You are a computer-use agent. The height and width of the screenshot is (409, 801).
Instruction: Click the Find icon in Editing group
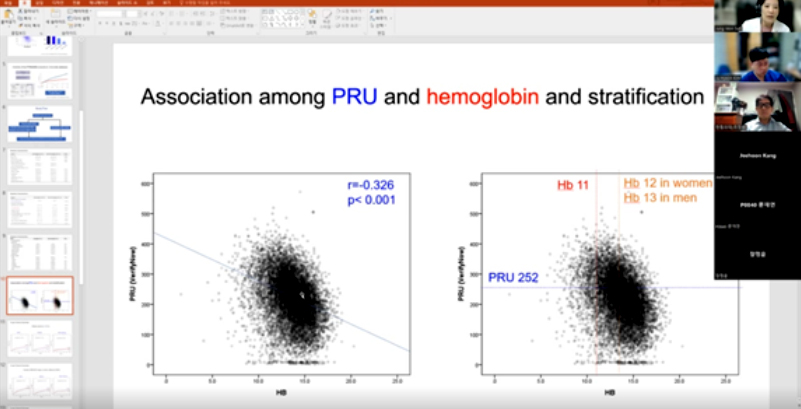click(x=374, y=11)
